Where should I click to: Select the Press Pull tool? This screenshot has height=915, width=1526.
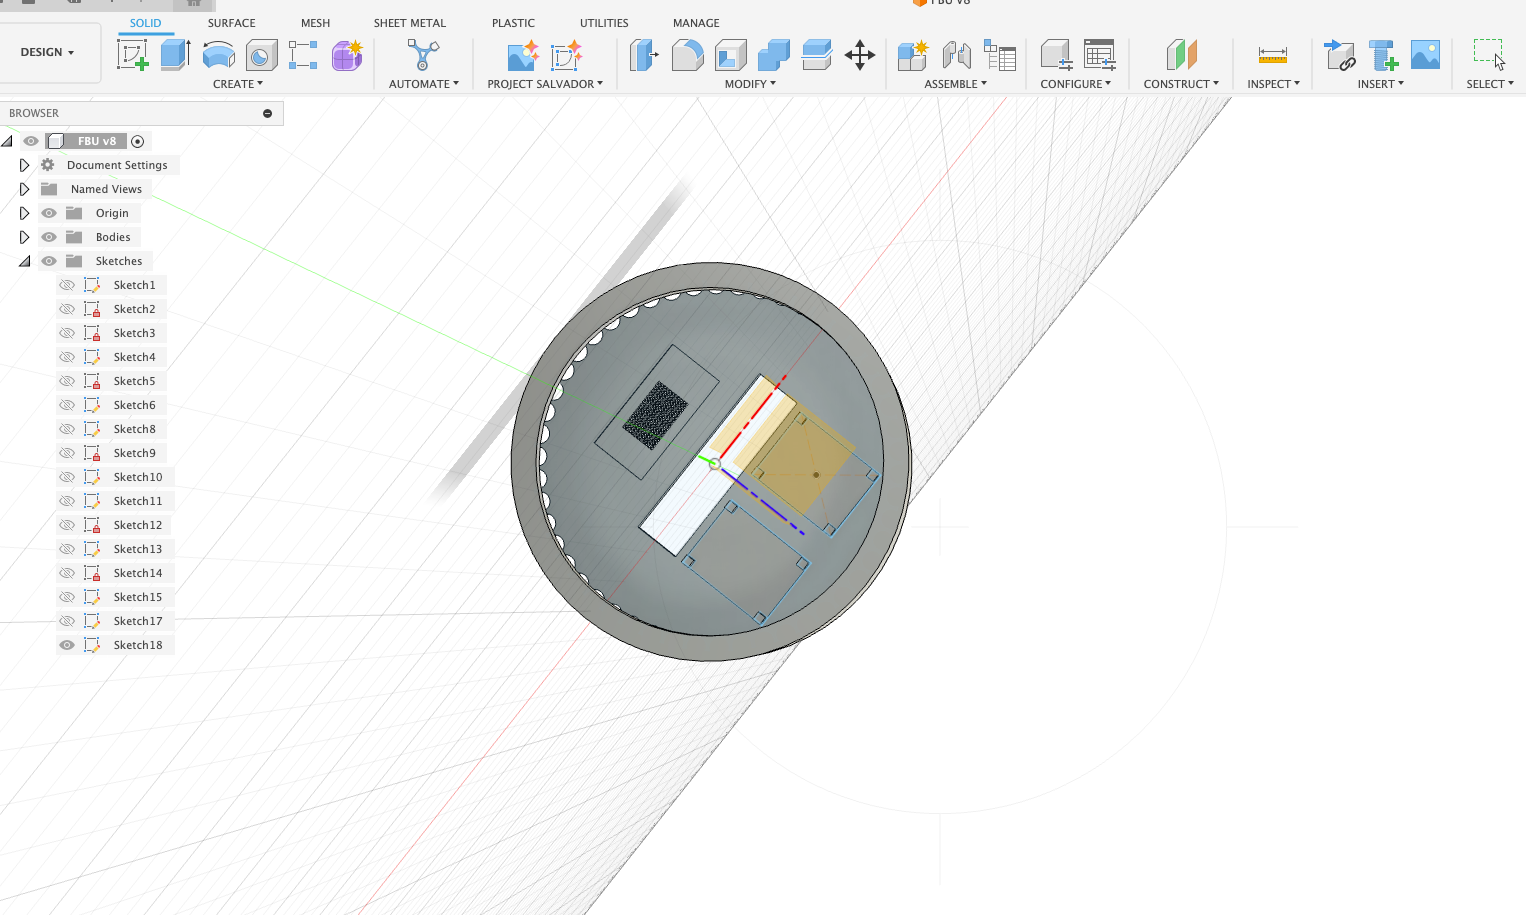644,55
